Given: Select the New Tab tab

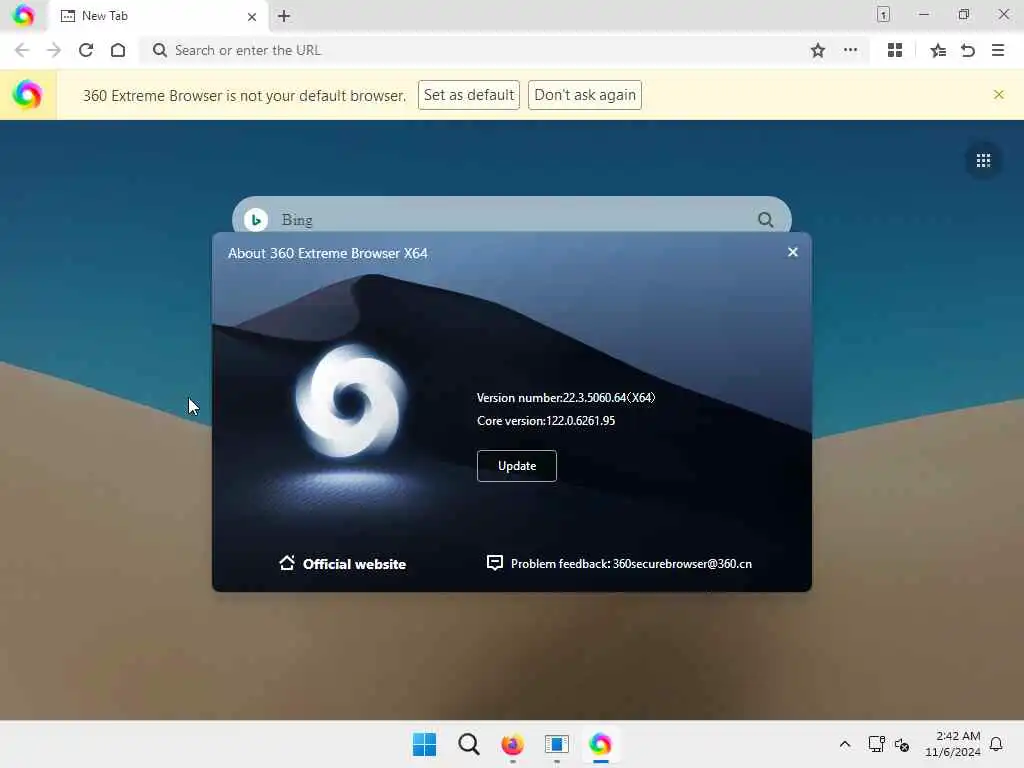Looking at the screenshot, I should [159, 16].
